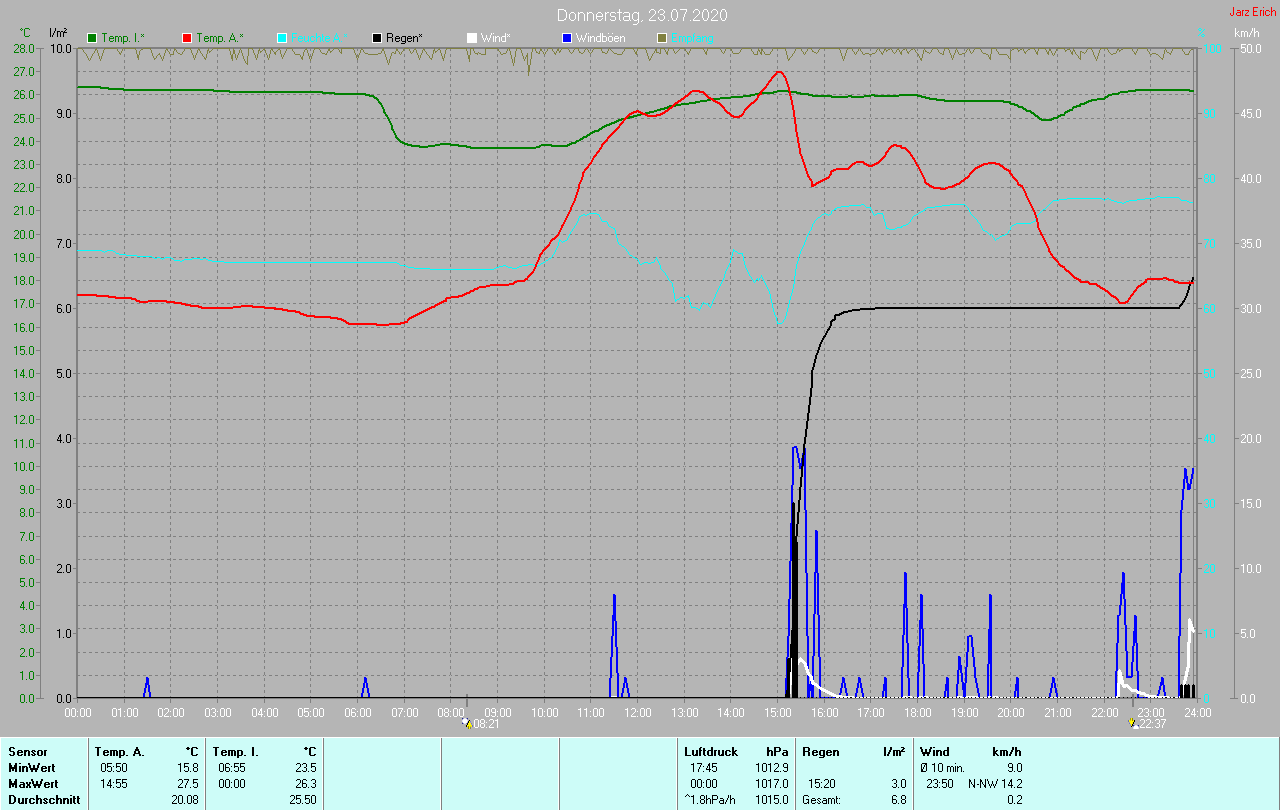Click the black Regen legend swatch

coord(377,38)
